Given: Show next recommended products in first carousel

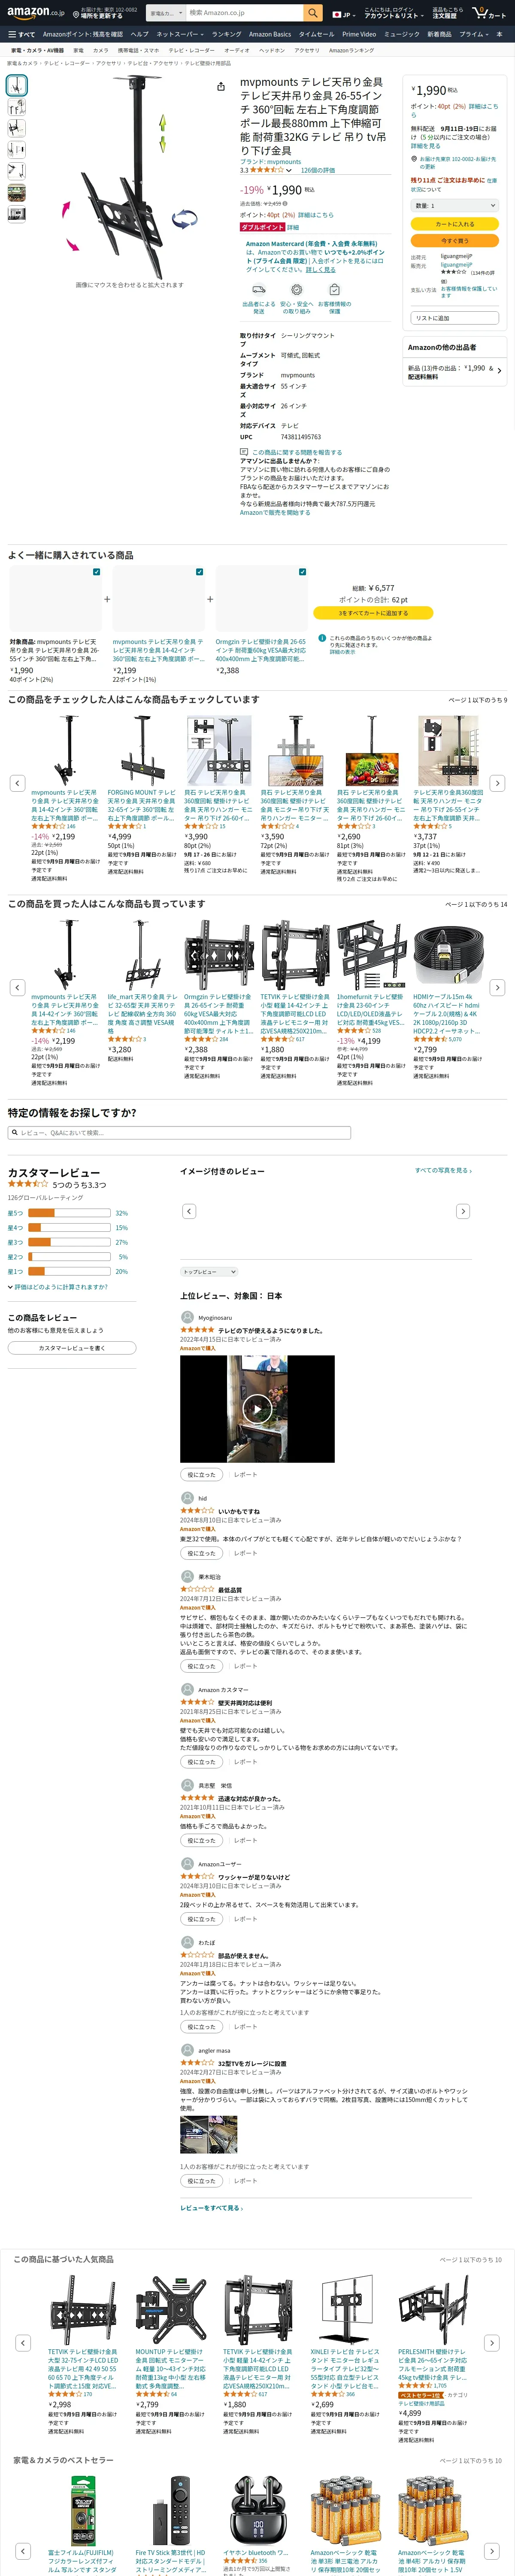Looking at the screenshot, I should [497, 783].
